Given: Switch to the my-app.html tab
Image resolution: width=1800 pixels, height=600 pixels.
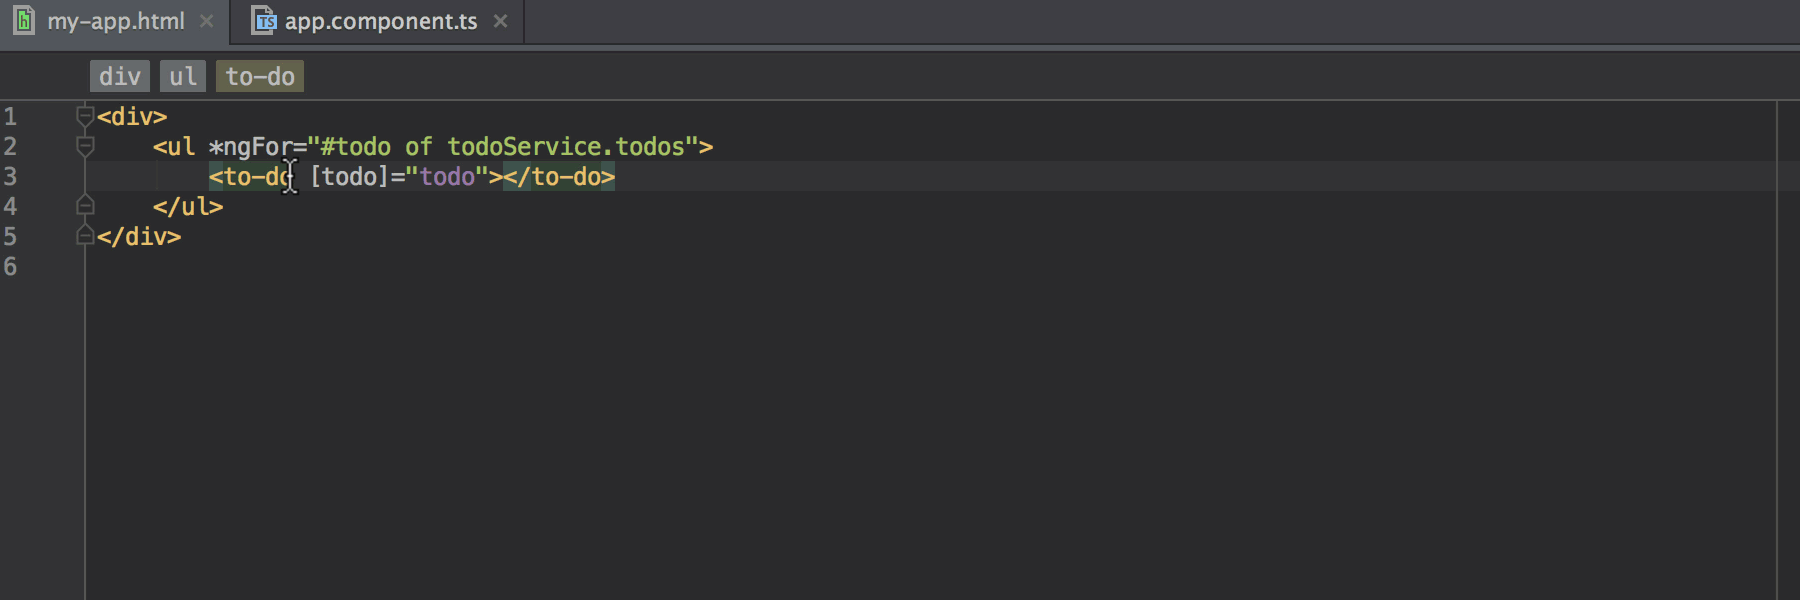Looking at the screenshot, I should click(115, 21).
